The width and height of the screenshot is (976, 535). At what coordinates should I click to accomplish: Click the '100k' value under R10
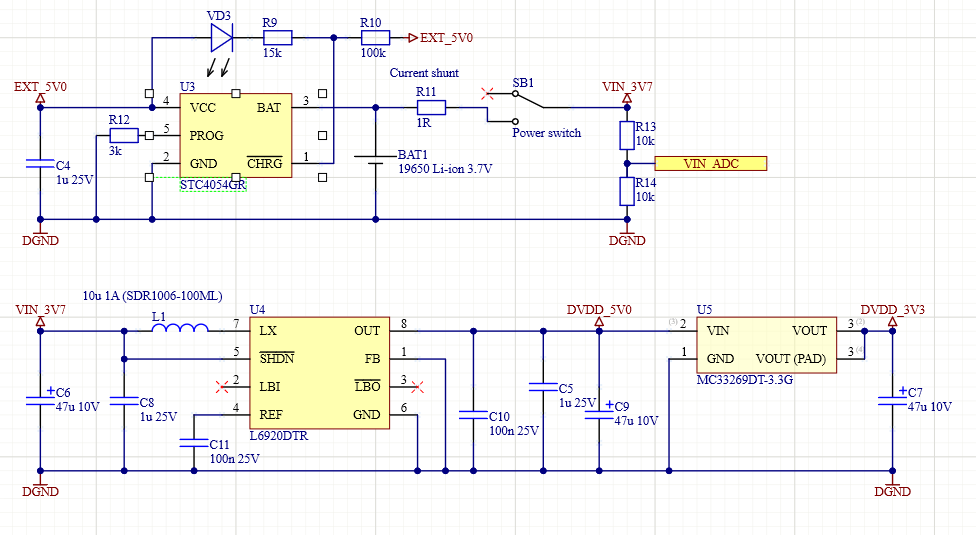click(x=373, y=53)
